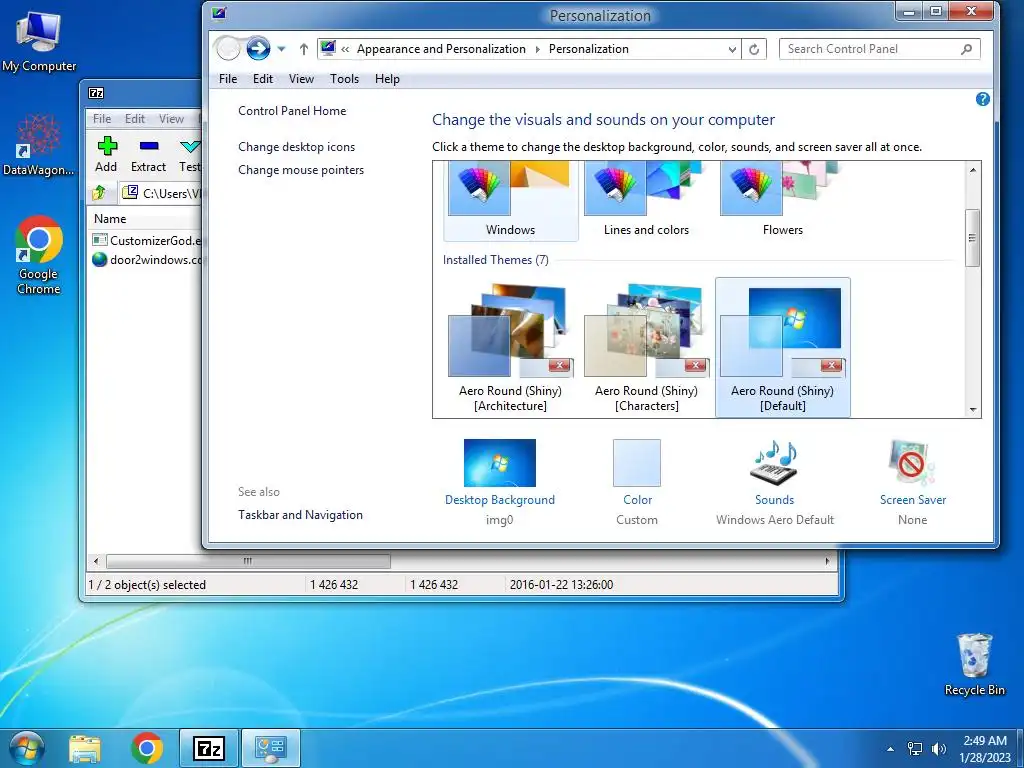
Task: Open the Help question mark icon
Action: point(982,99)
